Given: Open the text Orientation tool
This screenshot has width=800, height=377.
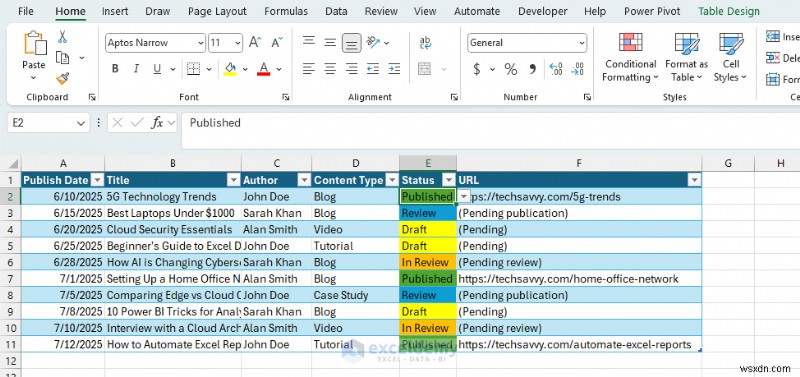Looking at the screenshot, I should (x=373, y=42).
